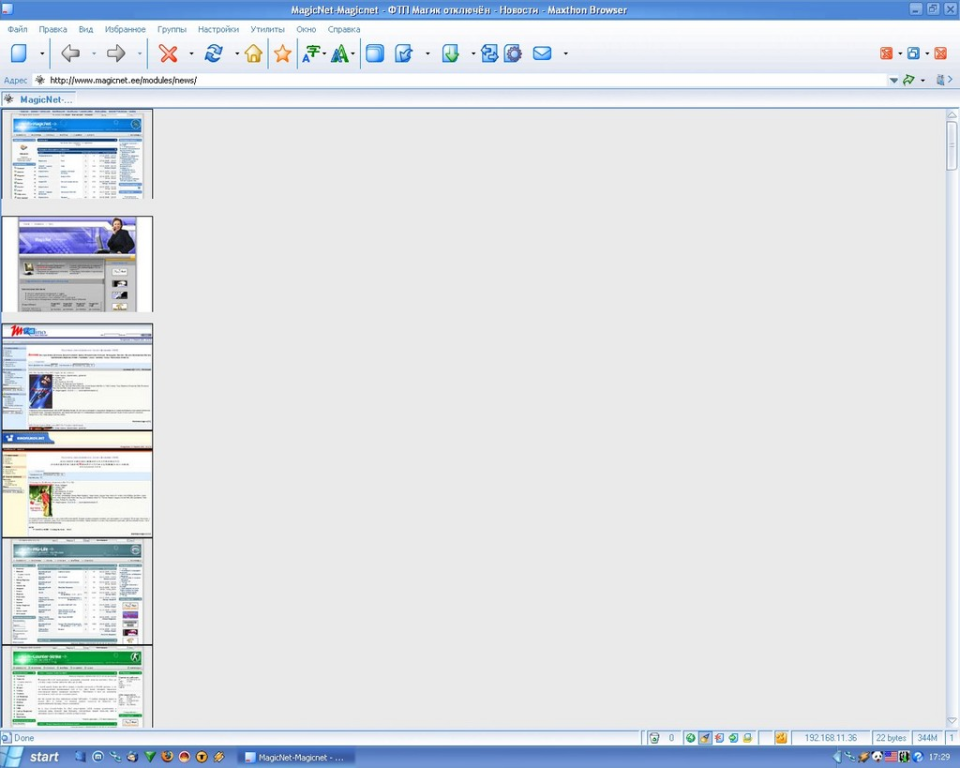Click into the address URL field
The width and height of the screenshot is (960, 768).
[450, 80]
